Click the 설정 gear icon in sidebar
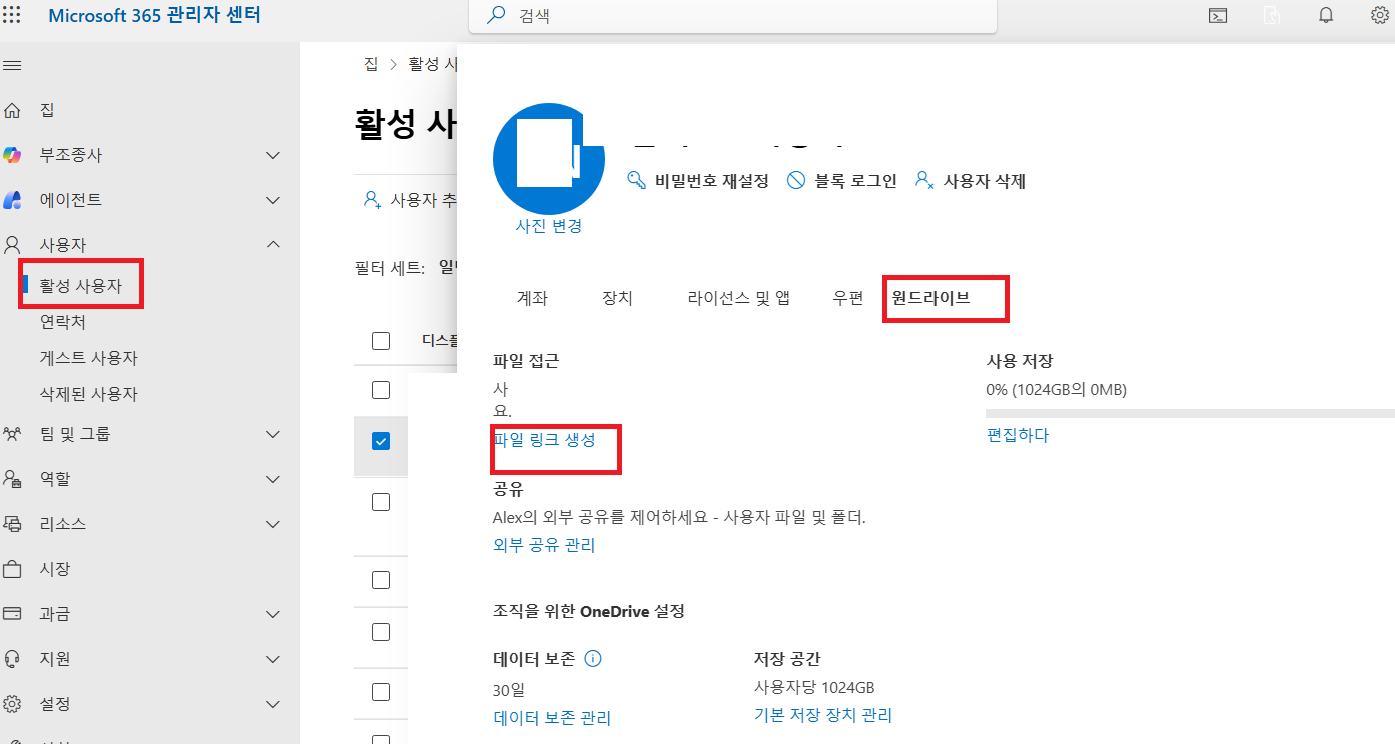 point(13,704)
